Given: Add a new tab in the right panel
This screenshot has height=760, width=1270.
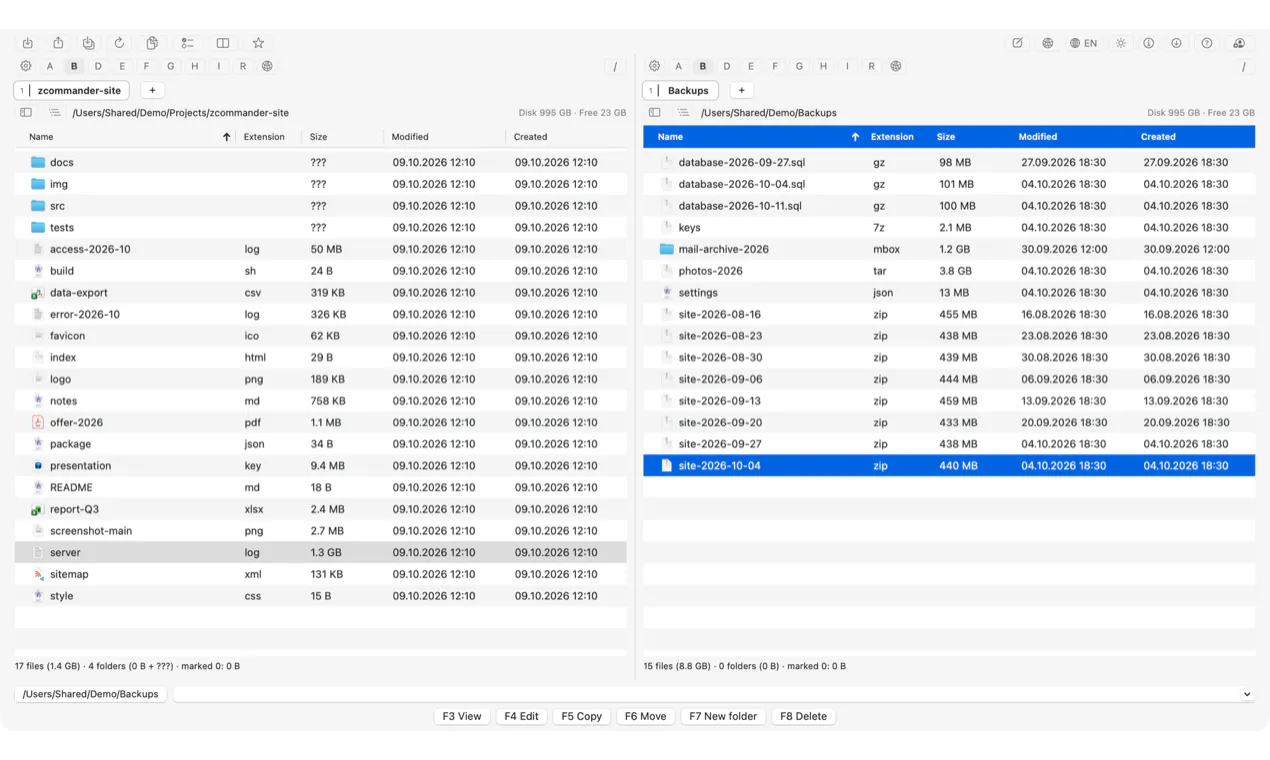Looking at the screenshot, I should tap(741, 90).
